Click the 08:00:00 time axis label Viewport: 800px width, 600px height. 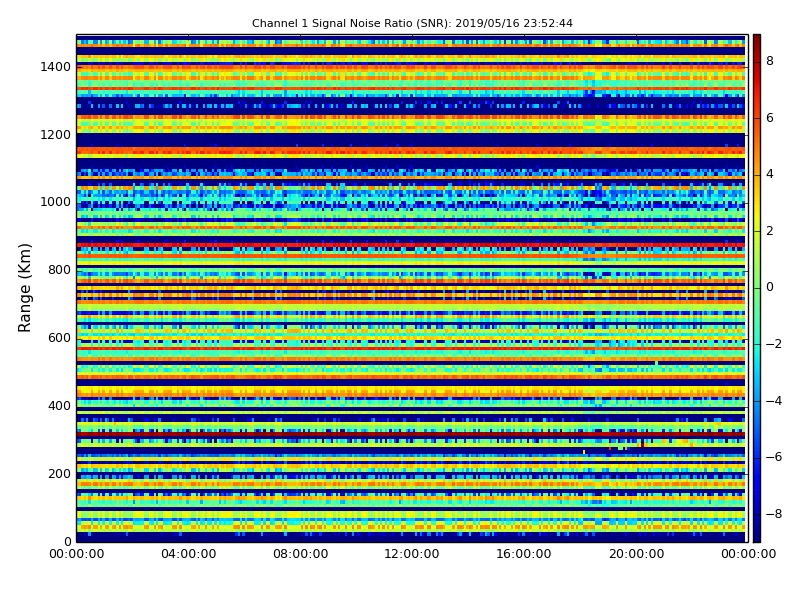[301, 554]
